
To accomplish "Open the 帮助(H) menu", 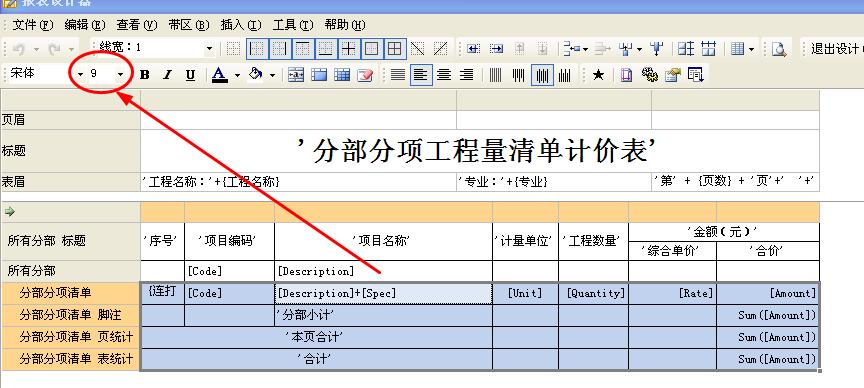I will [345, 25].
